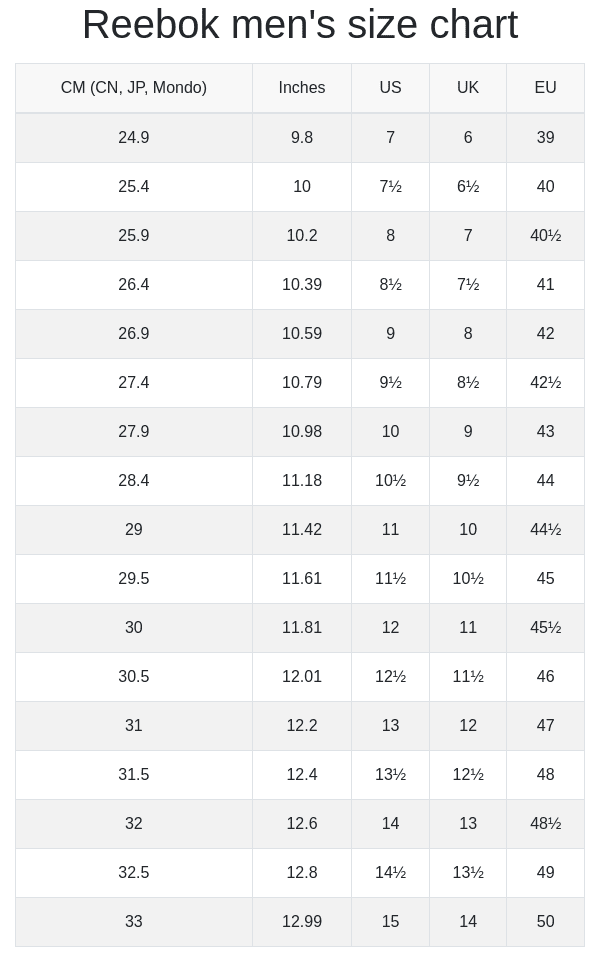
Task: Click the US size 13½ cell
Action: 390,775
